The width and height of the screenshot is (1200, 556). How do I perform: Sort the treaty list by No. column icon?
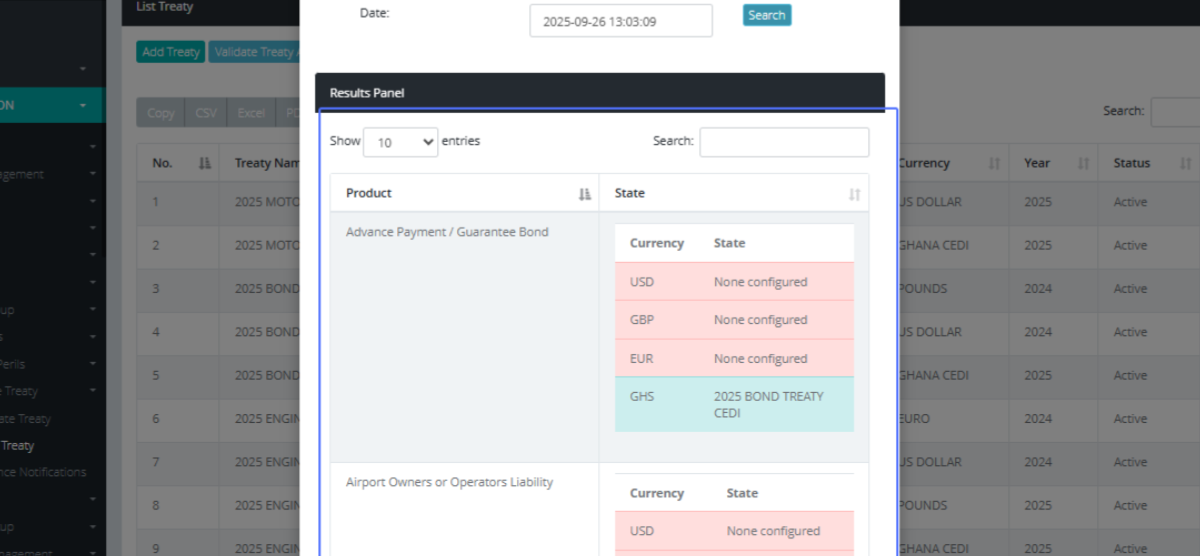(205, 163)
